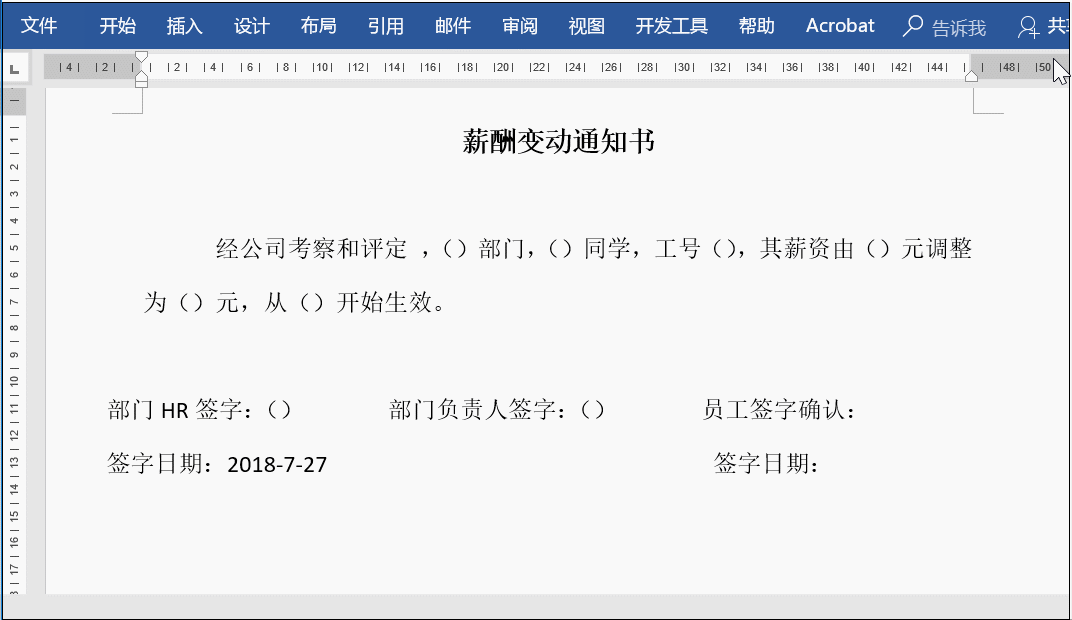Click the signature date 2018-7-27
1072x620 pixels.
(x=277, y=464)
